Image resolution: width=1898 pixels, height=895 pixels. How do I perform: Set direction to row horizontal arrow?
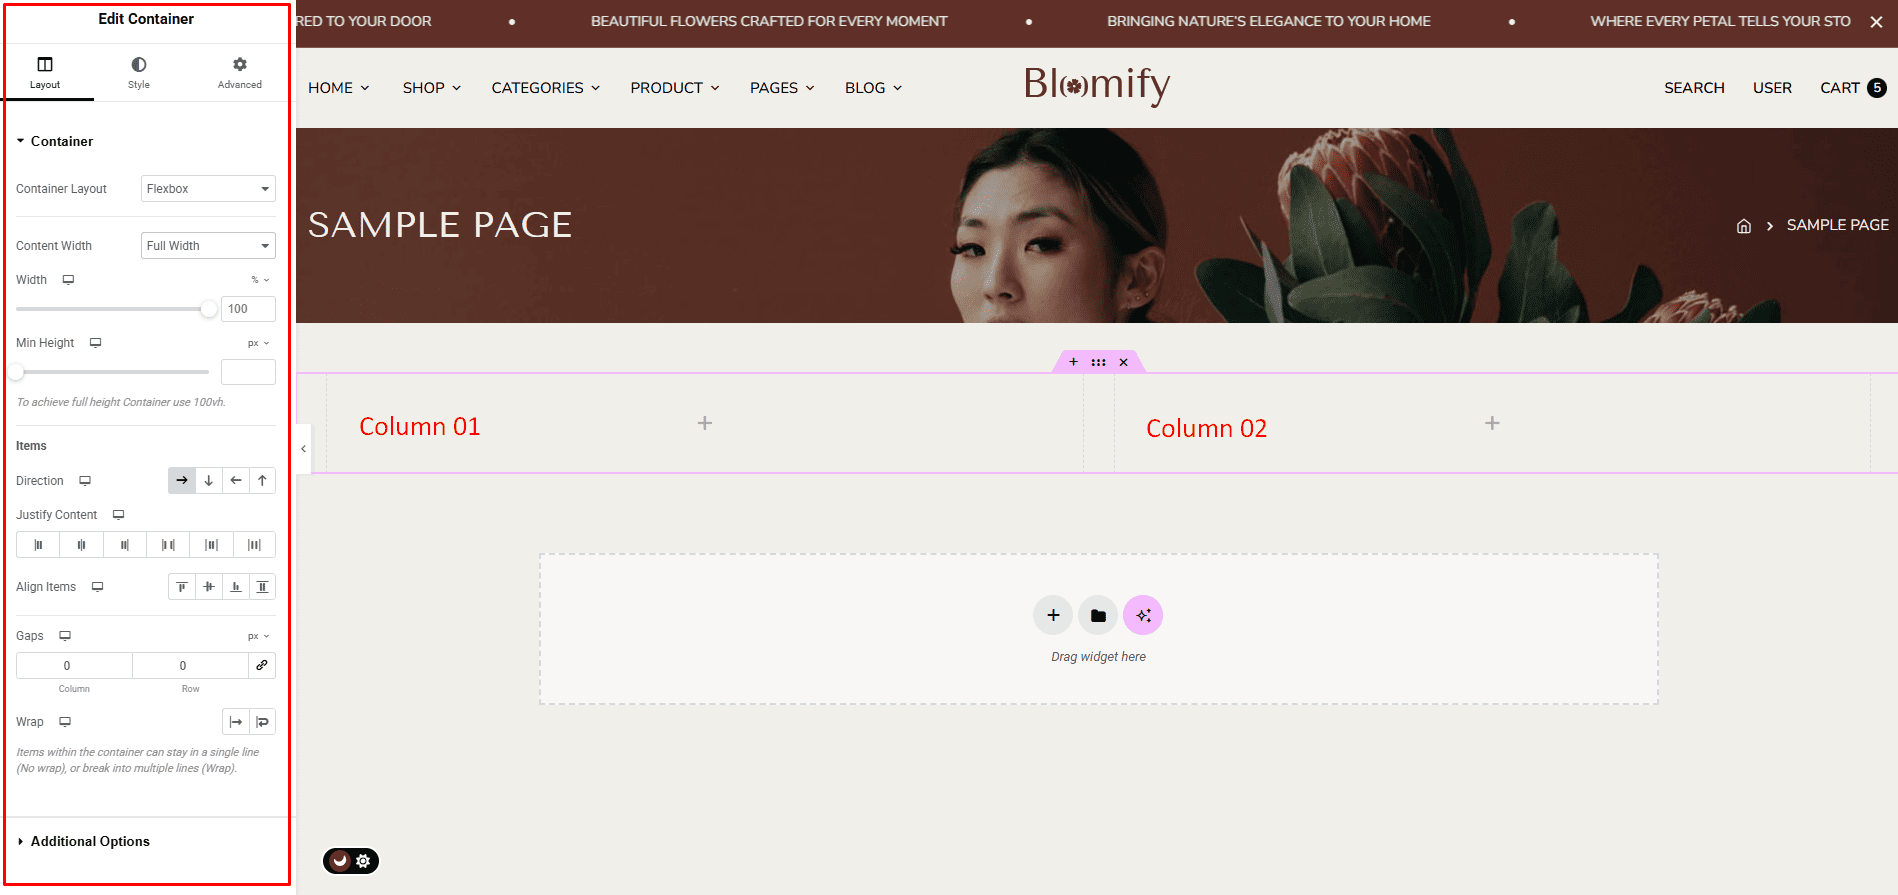(x=182, y=481)
